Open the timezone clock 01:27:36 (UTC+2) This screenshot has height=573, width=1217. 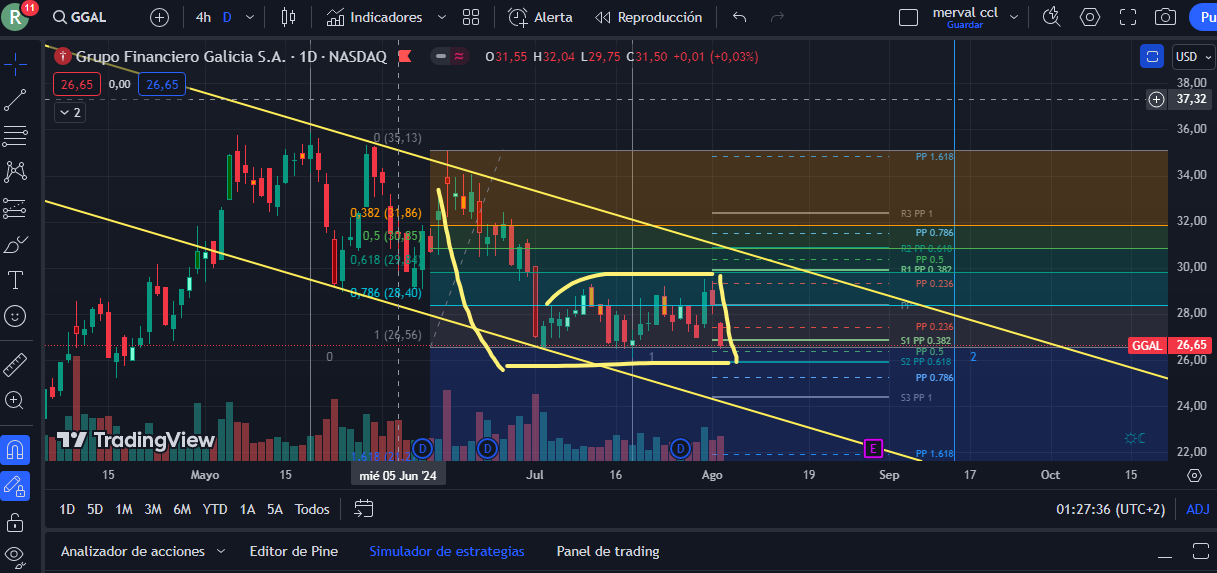point(1110,509)
